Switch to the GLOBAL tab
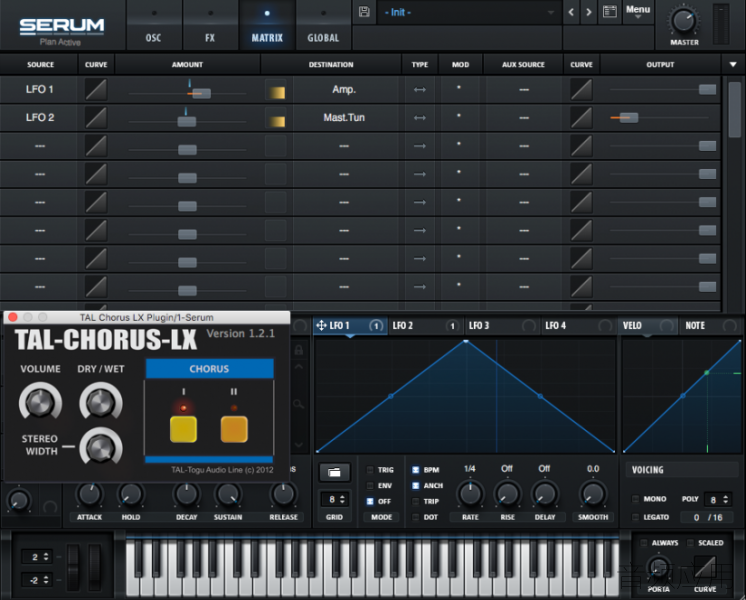This screenshot has height=600, width=746. (x=323, y=25)
